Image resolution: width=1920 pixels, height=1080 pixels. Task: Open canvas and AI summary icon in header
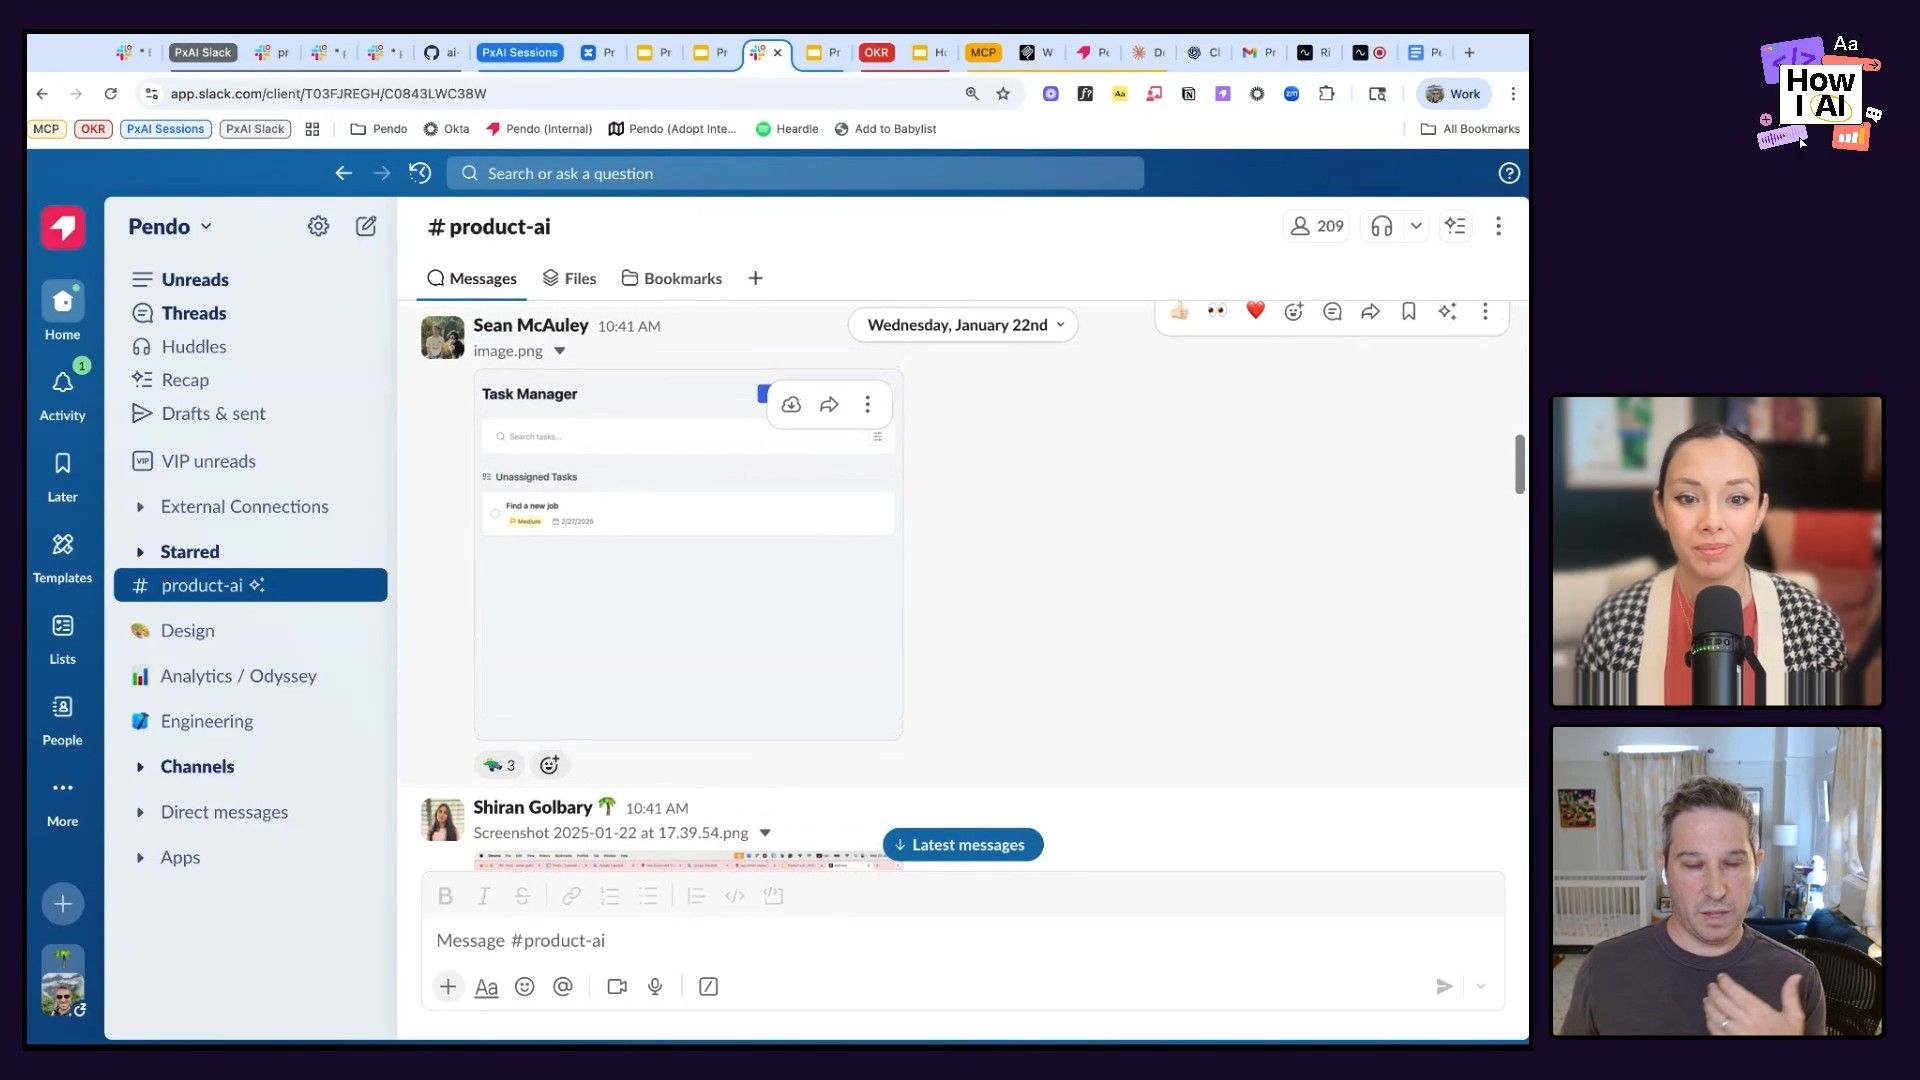[x=1455, y=226]
